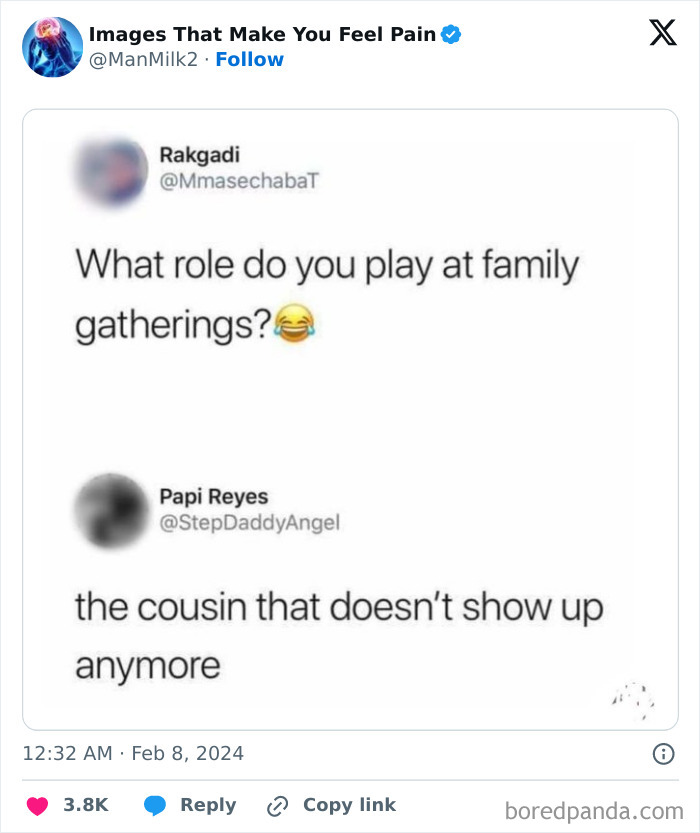Click the X logo icon

coord(662,33)
